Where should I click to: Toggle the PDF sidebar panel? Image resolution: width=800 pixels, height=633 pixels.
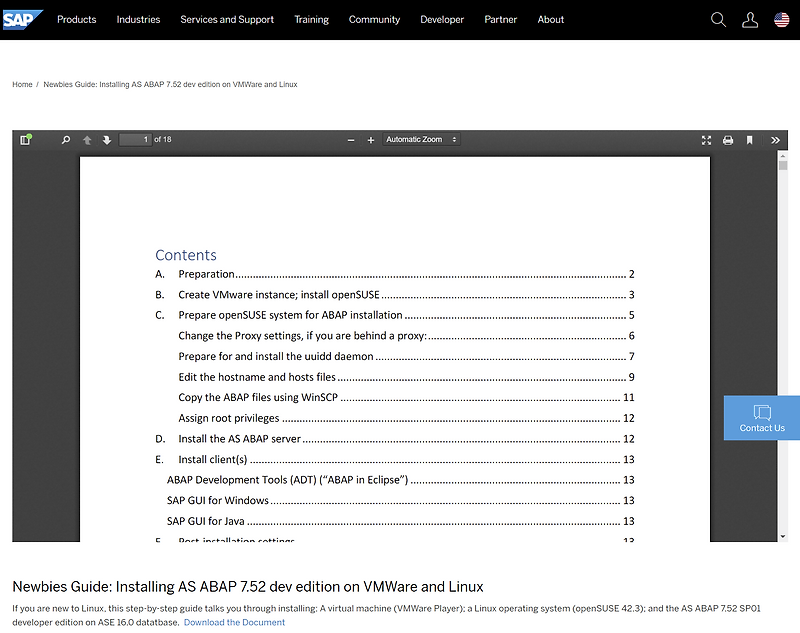point(27,139)
